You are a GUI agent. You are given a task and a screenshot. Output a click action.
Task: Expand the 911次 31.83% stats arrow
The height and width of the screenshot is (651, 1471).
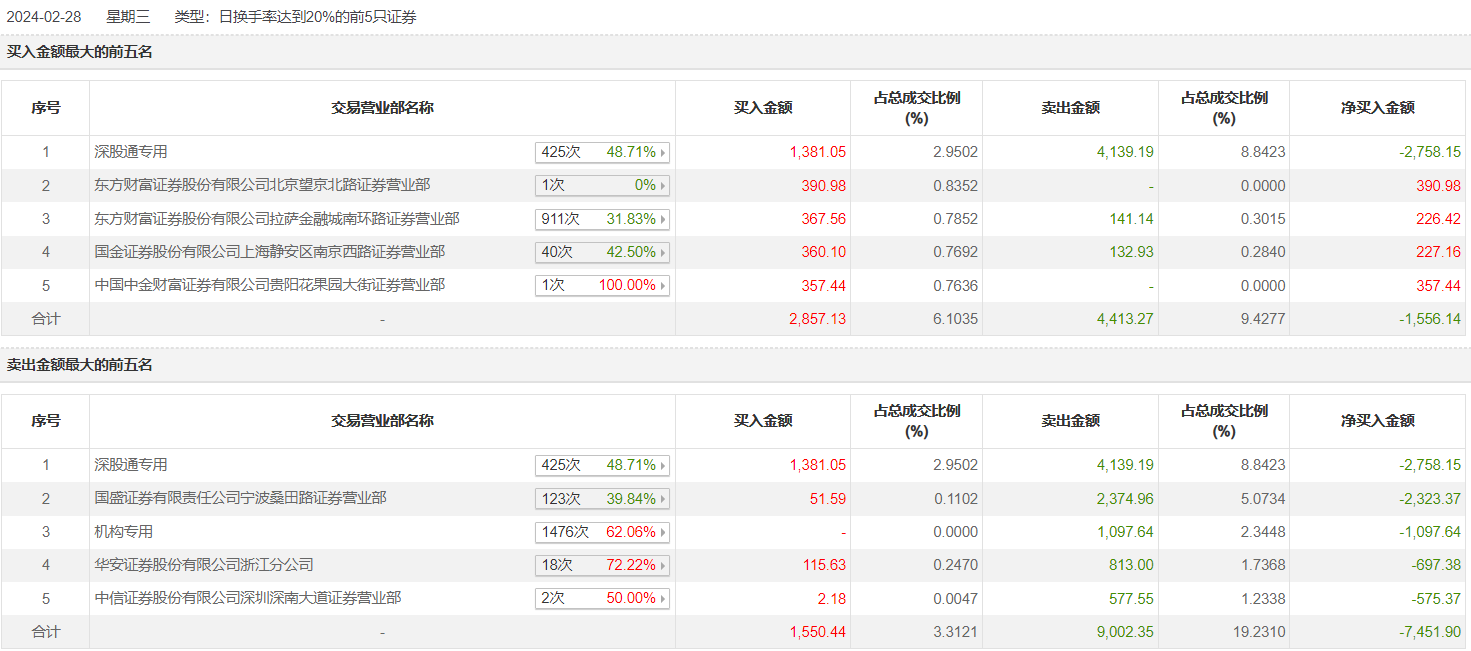click(x=663, y=219)
